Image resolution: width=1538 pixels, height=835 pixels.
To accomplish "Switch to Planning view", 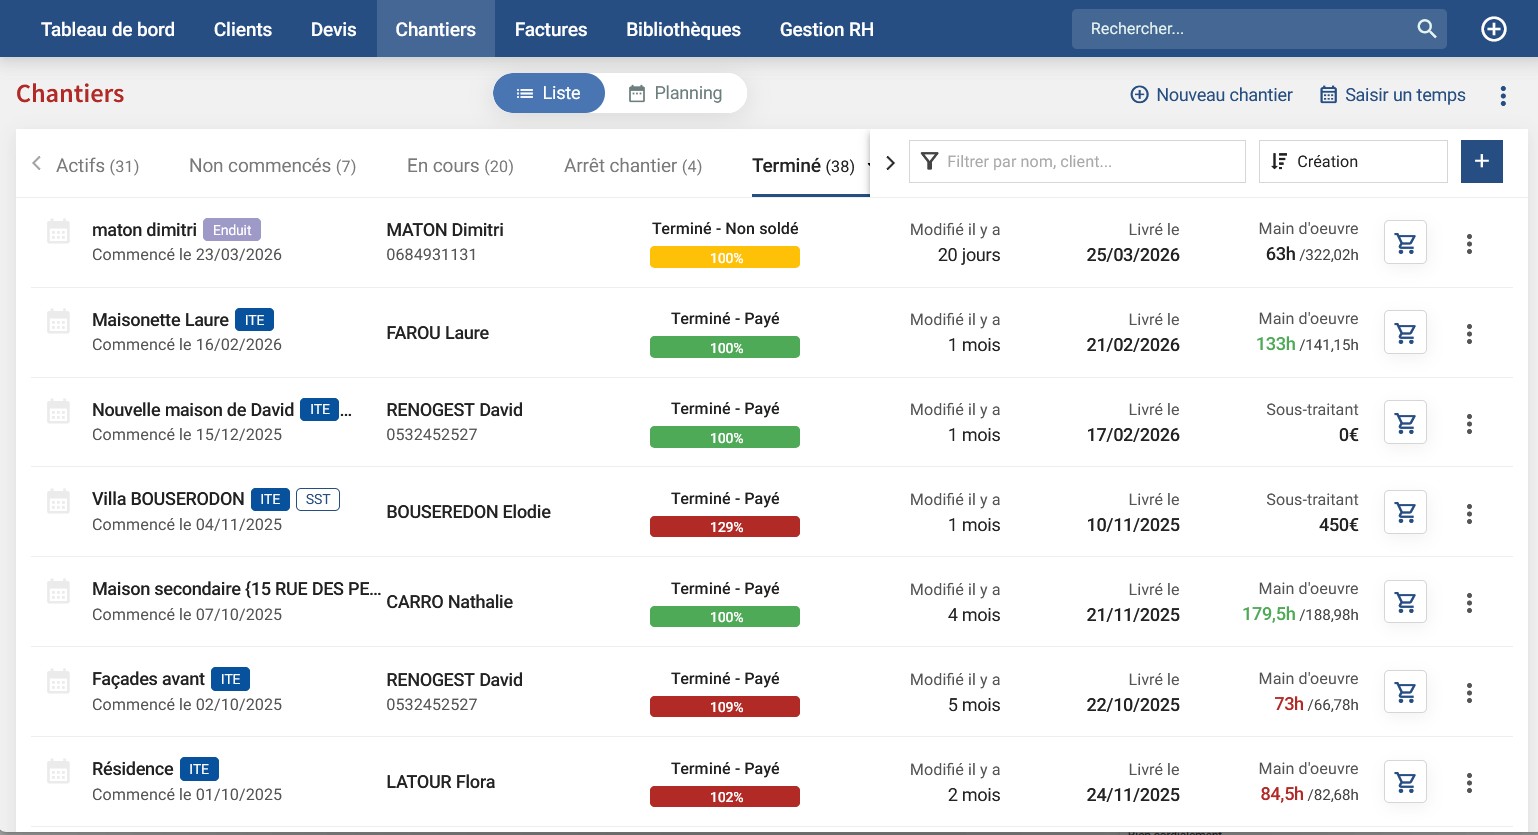I will pos(675,93).
